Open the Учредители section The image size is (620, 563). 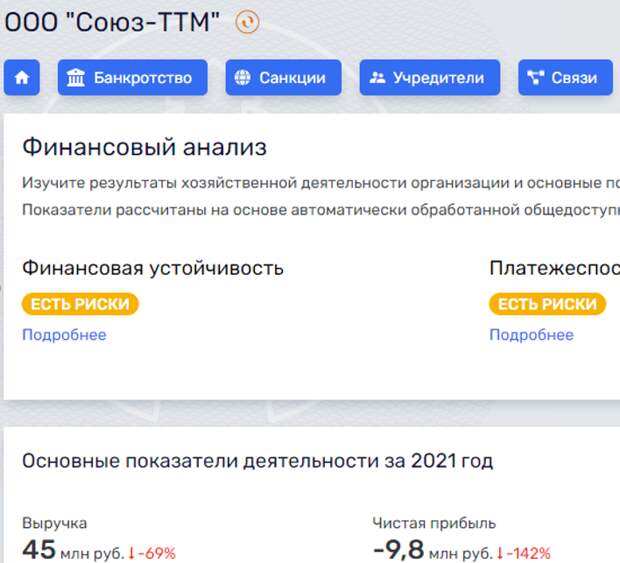[430, 77]
